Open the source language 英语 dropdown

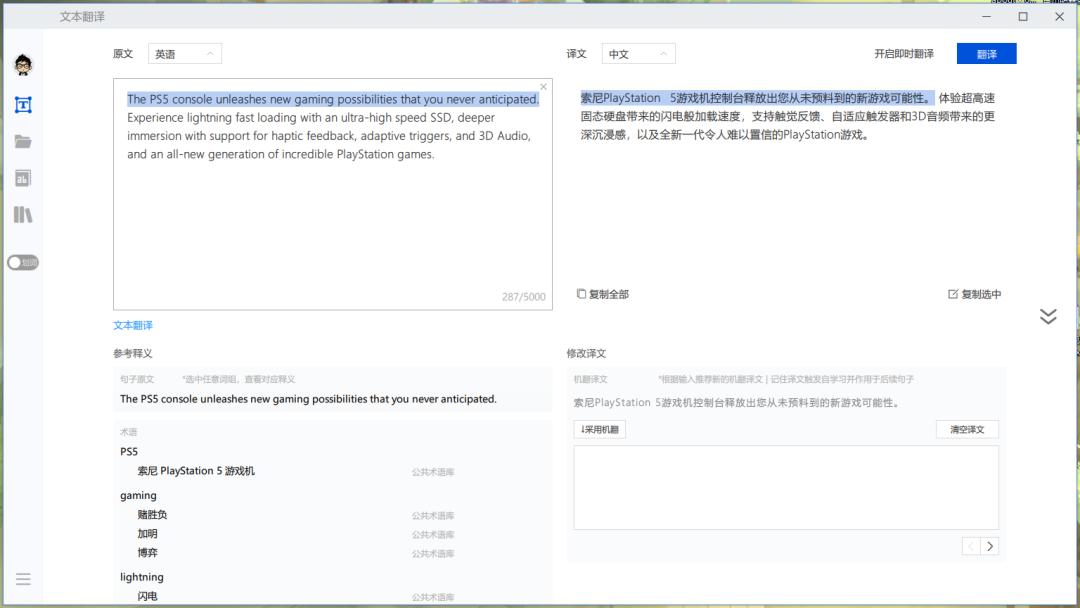click(x=185, y=53)
